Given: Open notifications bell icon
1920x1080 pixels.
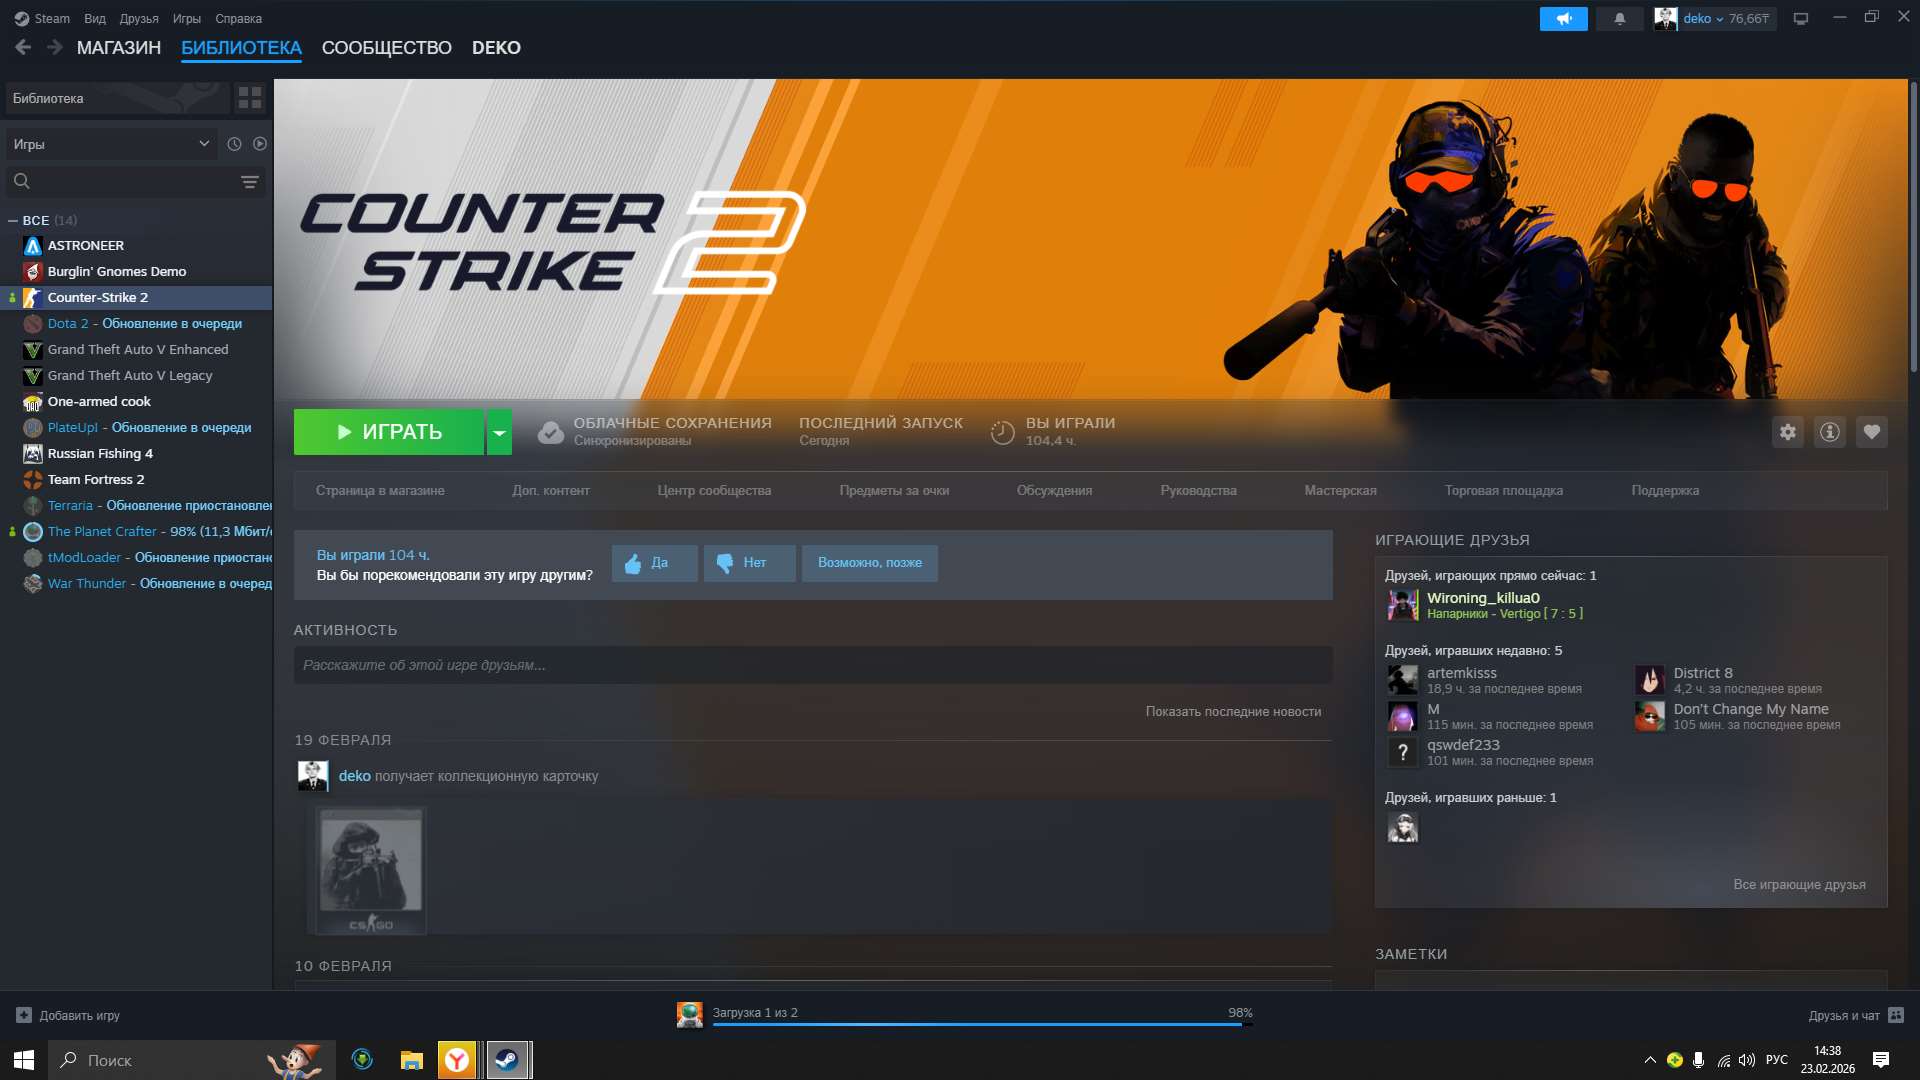Looking at the screenshot, I should click(1619, 18).
